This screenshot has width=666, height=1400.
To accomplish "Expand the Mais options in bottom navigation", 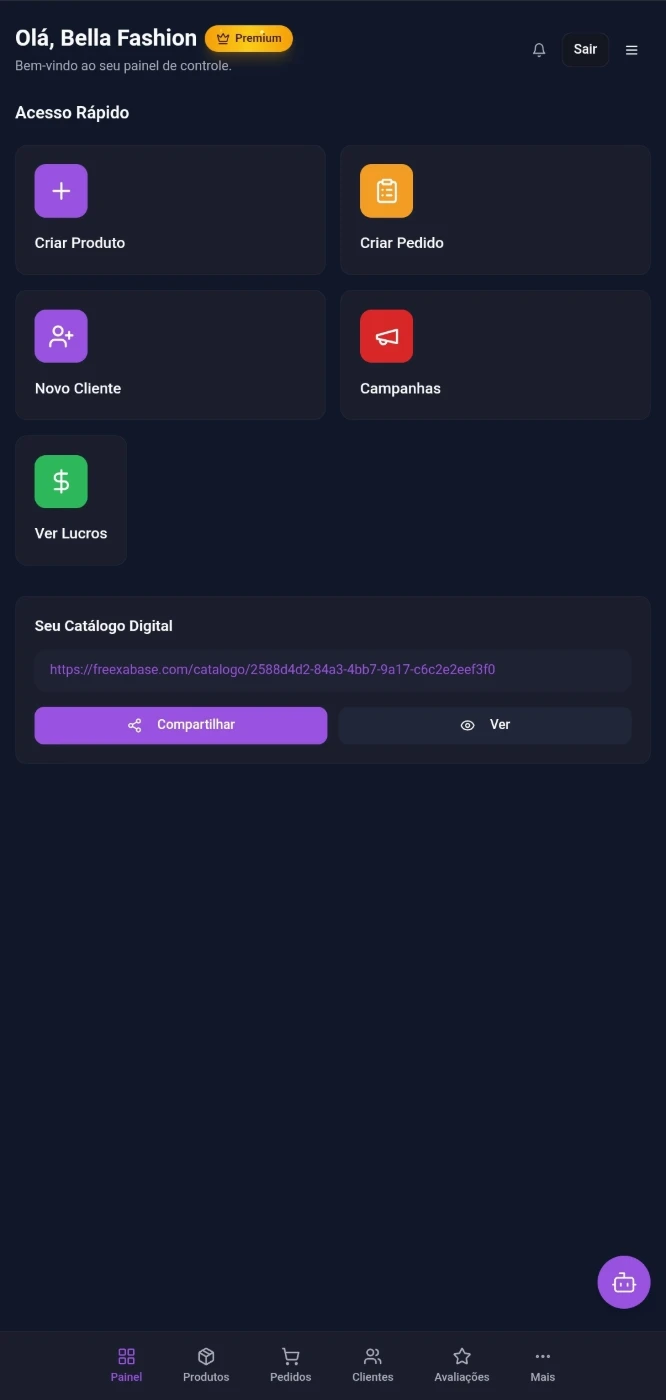I will (542, 1365).
